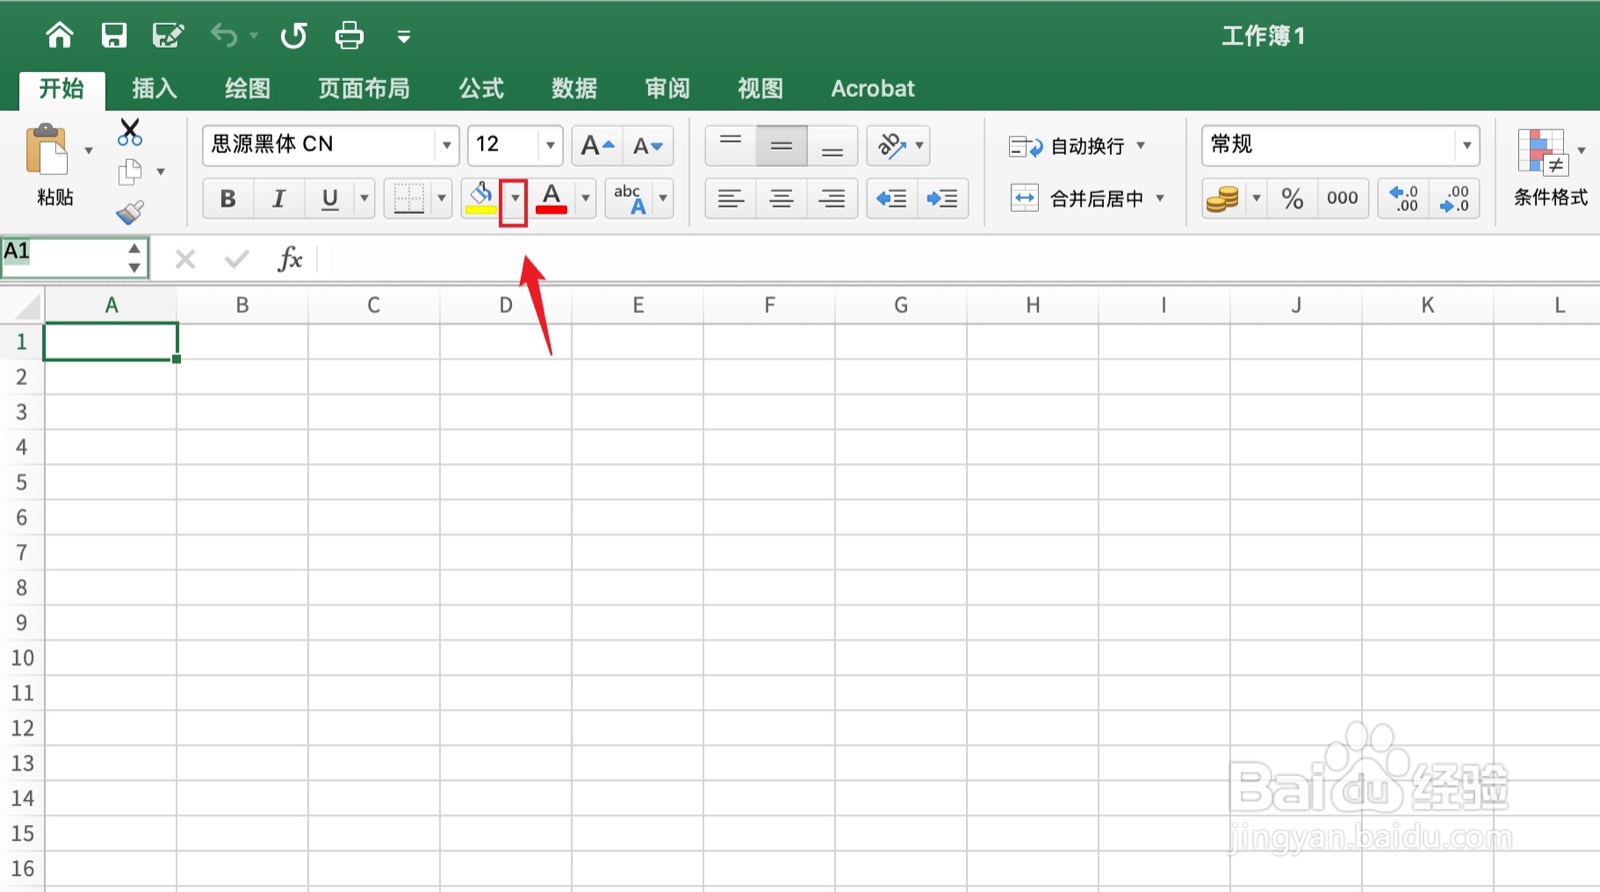Image resolution: width=1600 pixels, height=892 pixels.
Task: Open 条件格式 conditional formatting
Action: [x=1549, y=167]
